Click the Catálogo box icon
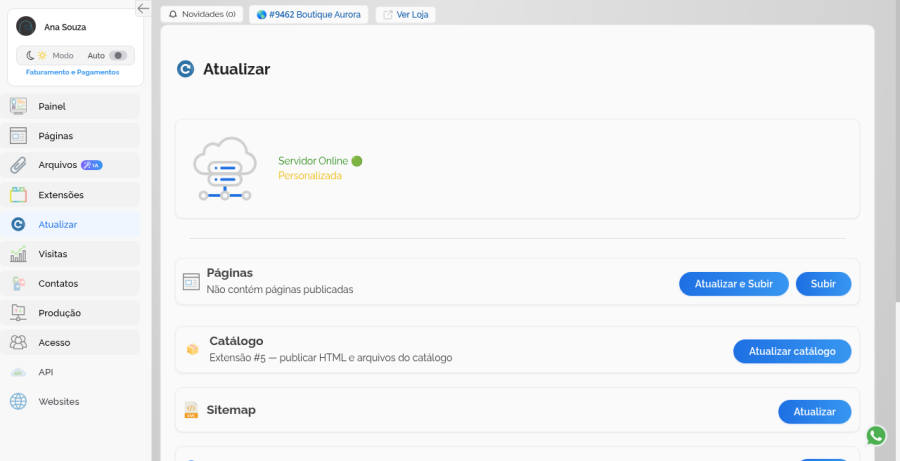The height and width of the screenshot is (461, 900). [x=192, y=349]
